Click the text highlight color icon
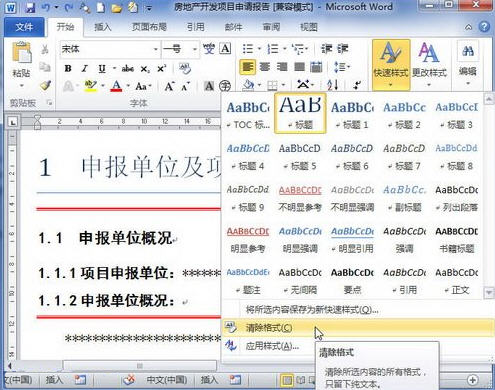Screen dimensions: 495x390 click(90, 86)
